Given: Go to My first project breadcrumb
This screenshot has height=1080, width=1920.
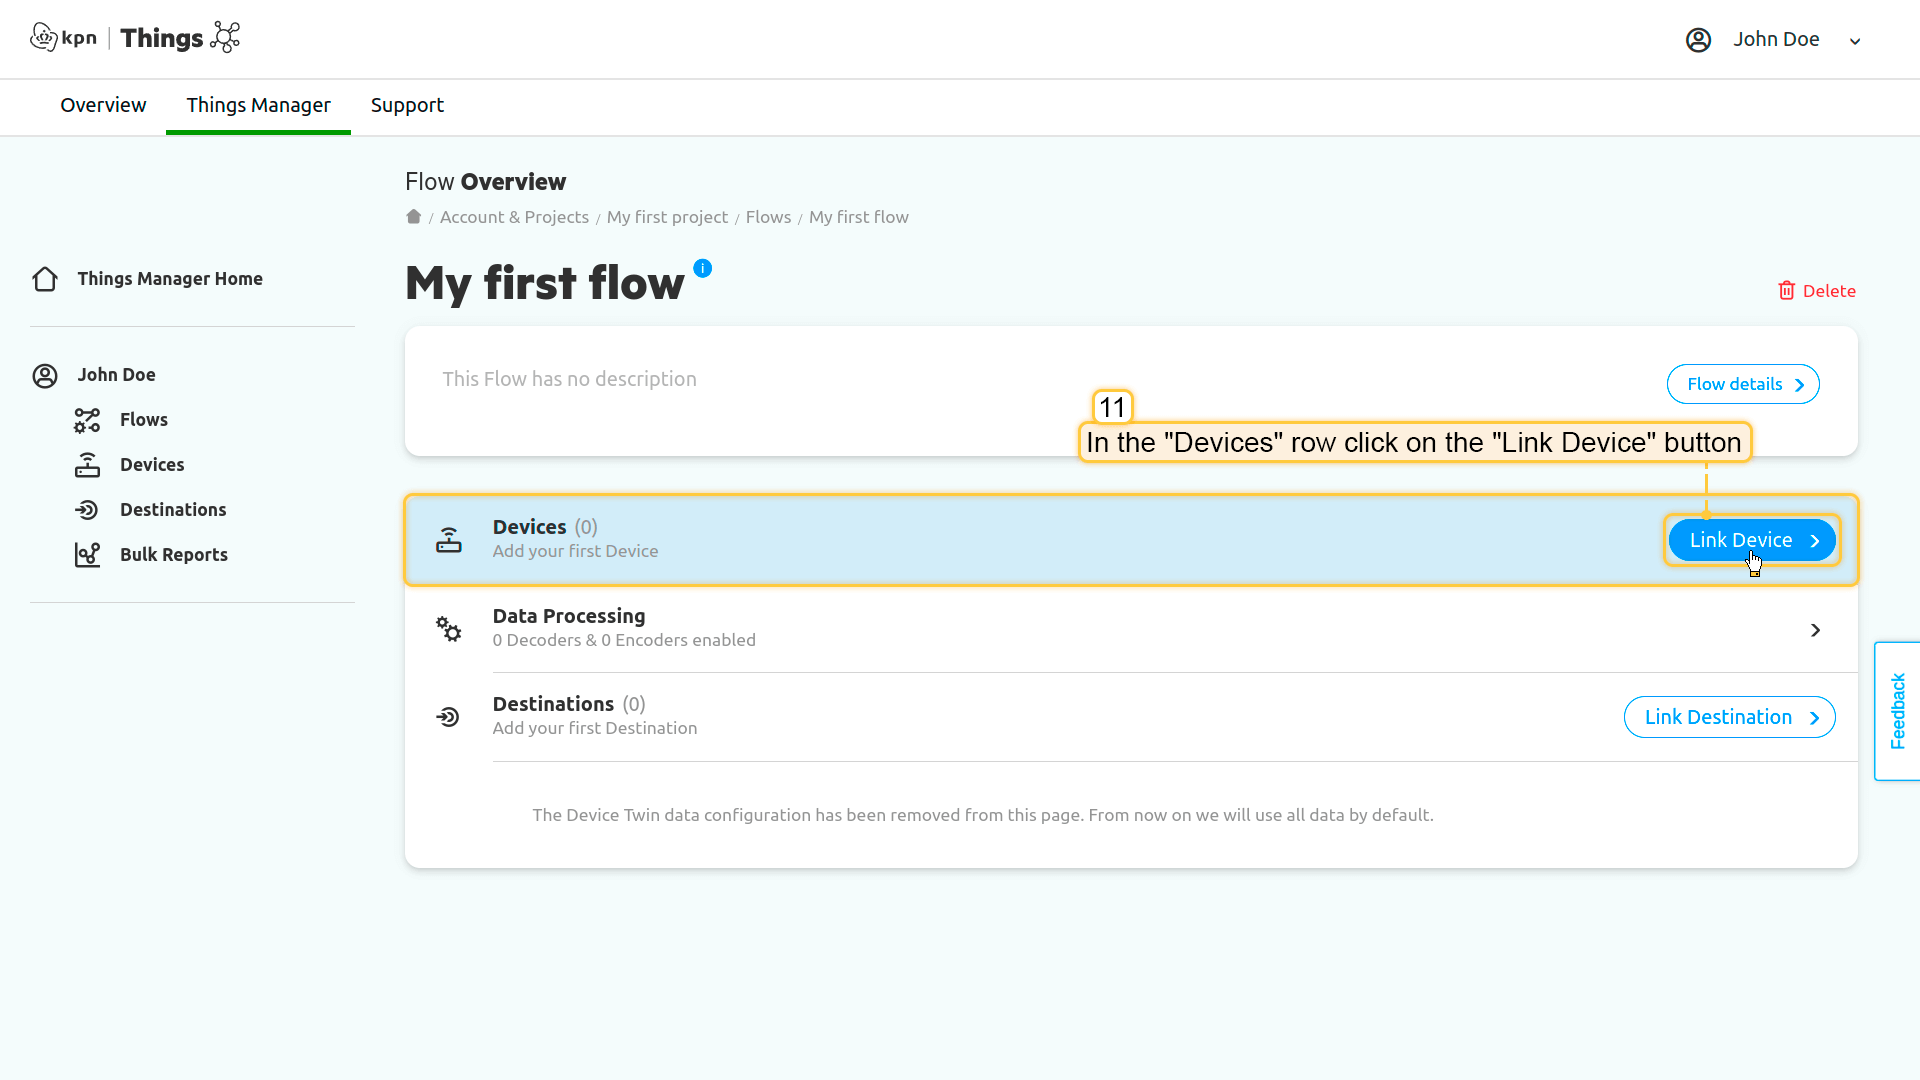Looking at the screenshot, I should [667, 217].
